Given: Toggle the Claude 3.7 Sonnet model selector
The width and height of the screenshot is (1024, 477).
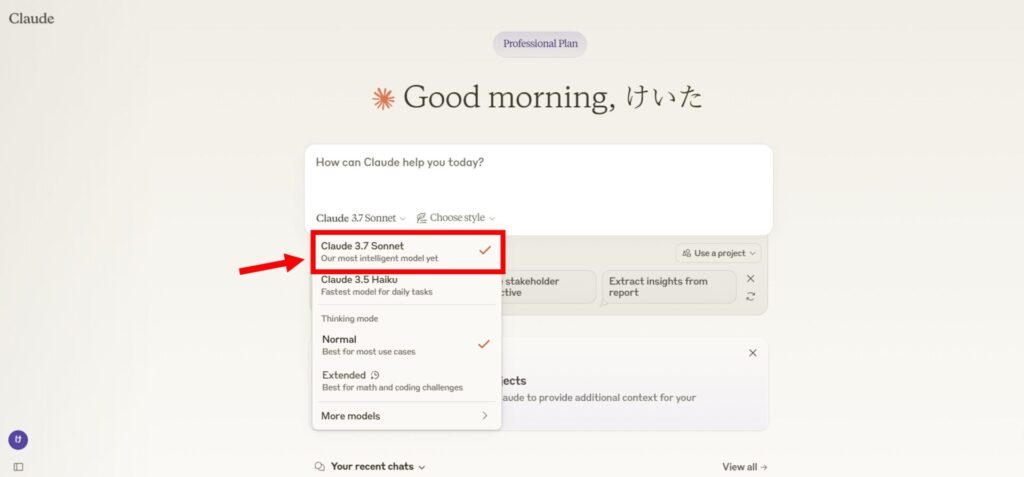Looking at the screenshot, I should coord(361,218).
